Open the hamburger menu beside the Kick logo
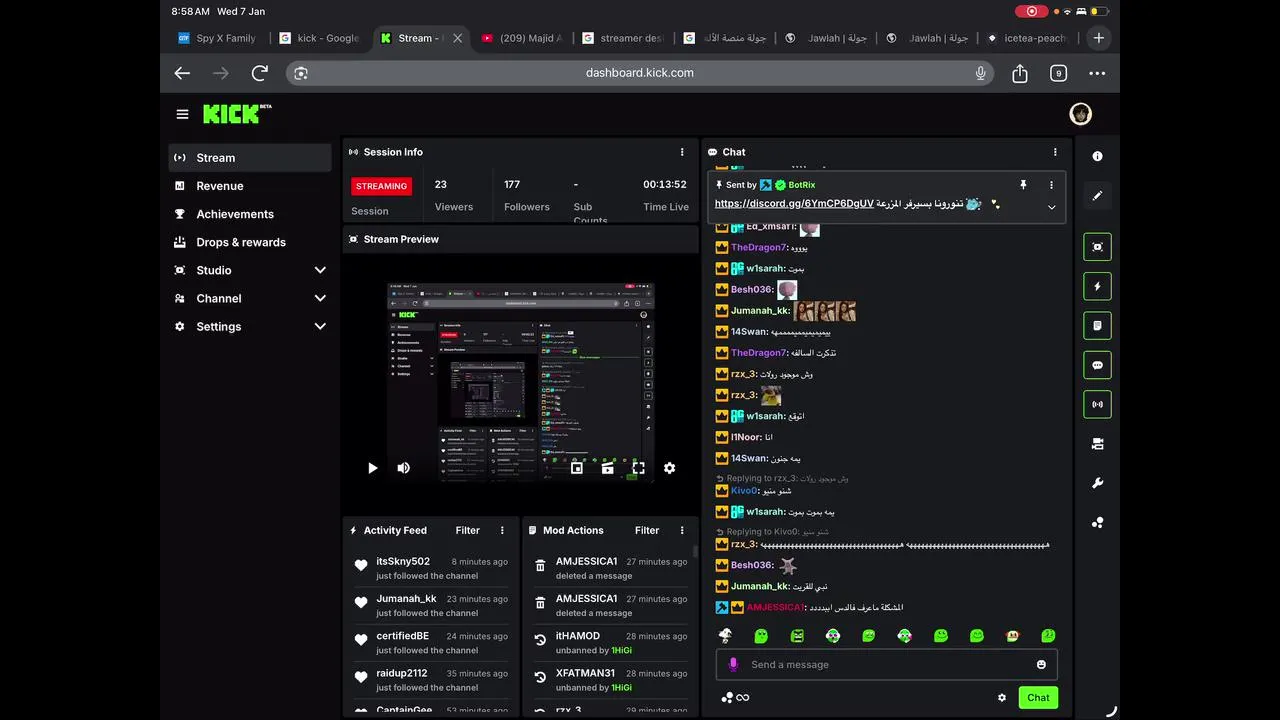The image size is (1280, 720). point(182,114)
